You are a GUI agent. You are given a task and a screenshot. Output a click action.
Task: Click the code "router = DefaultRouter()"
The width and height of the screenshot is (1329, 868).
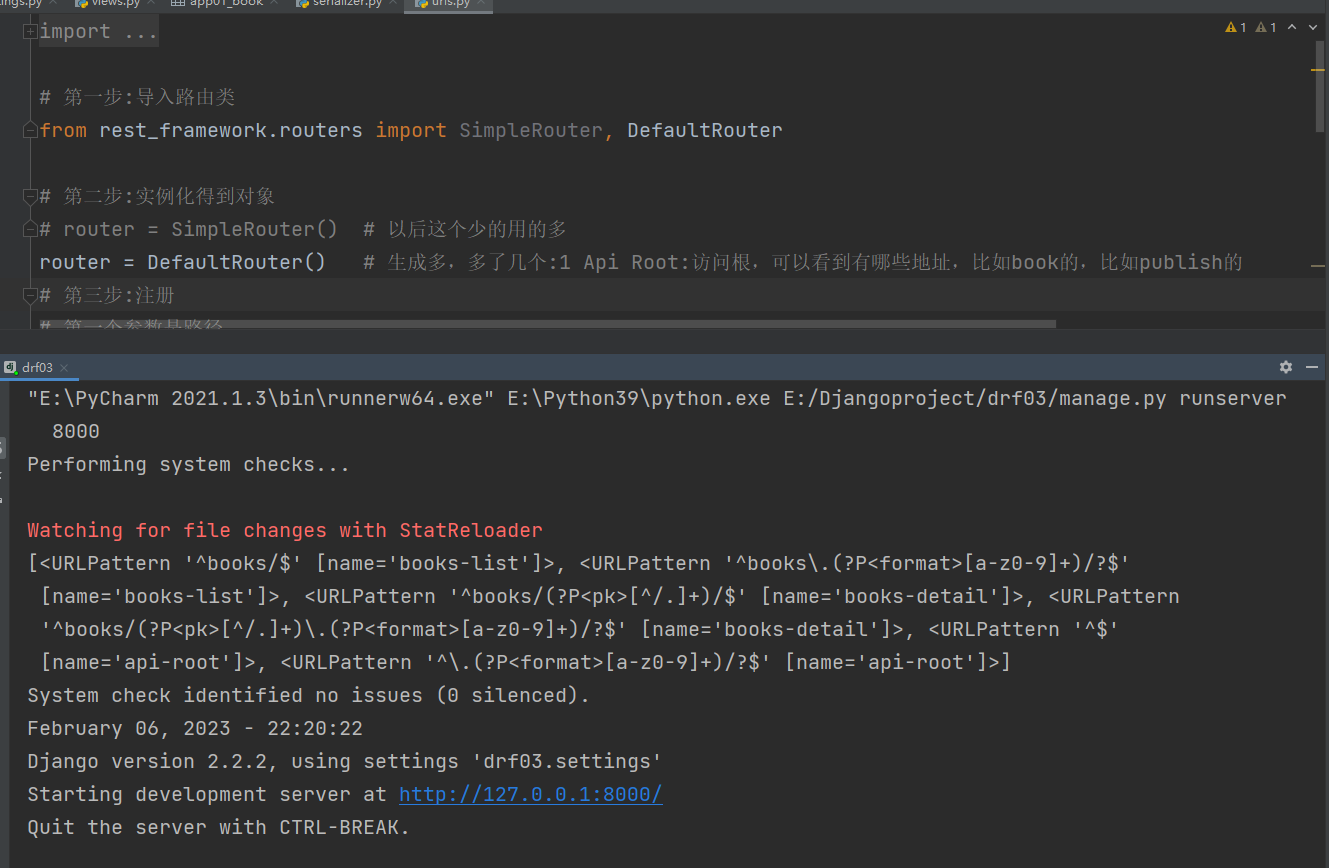[183, 263]
